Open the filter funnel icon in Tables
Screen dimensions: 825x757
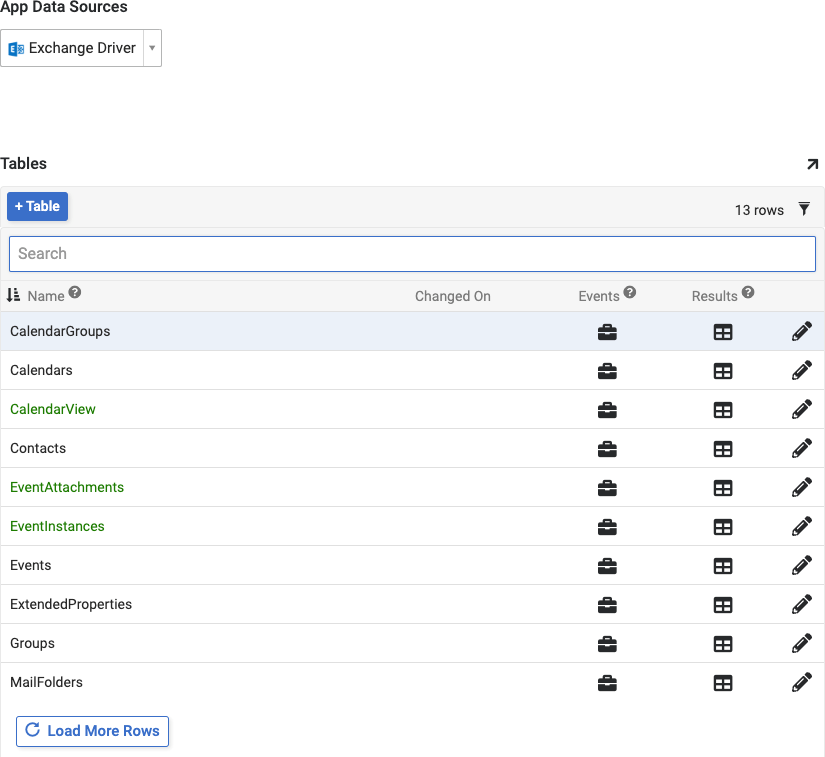(804, 210)
